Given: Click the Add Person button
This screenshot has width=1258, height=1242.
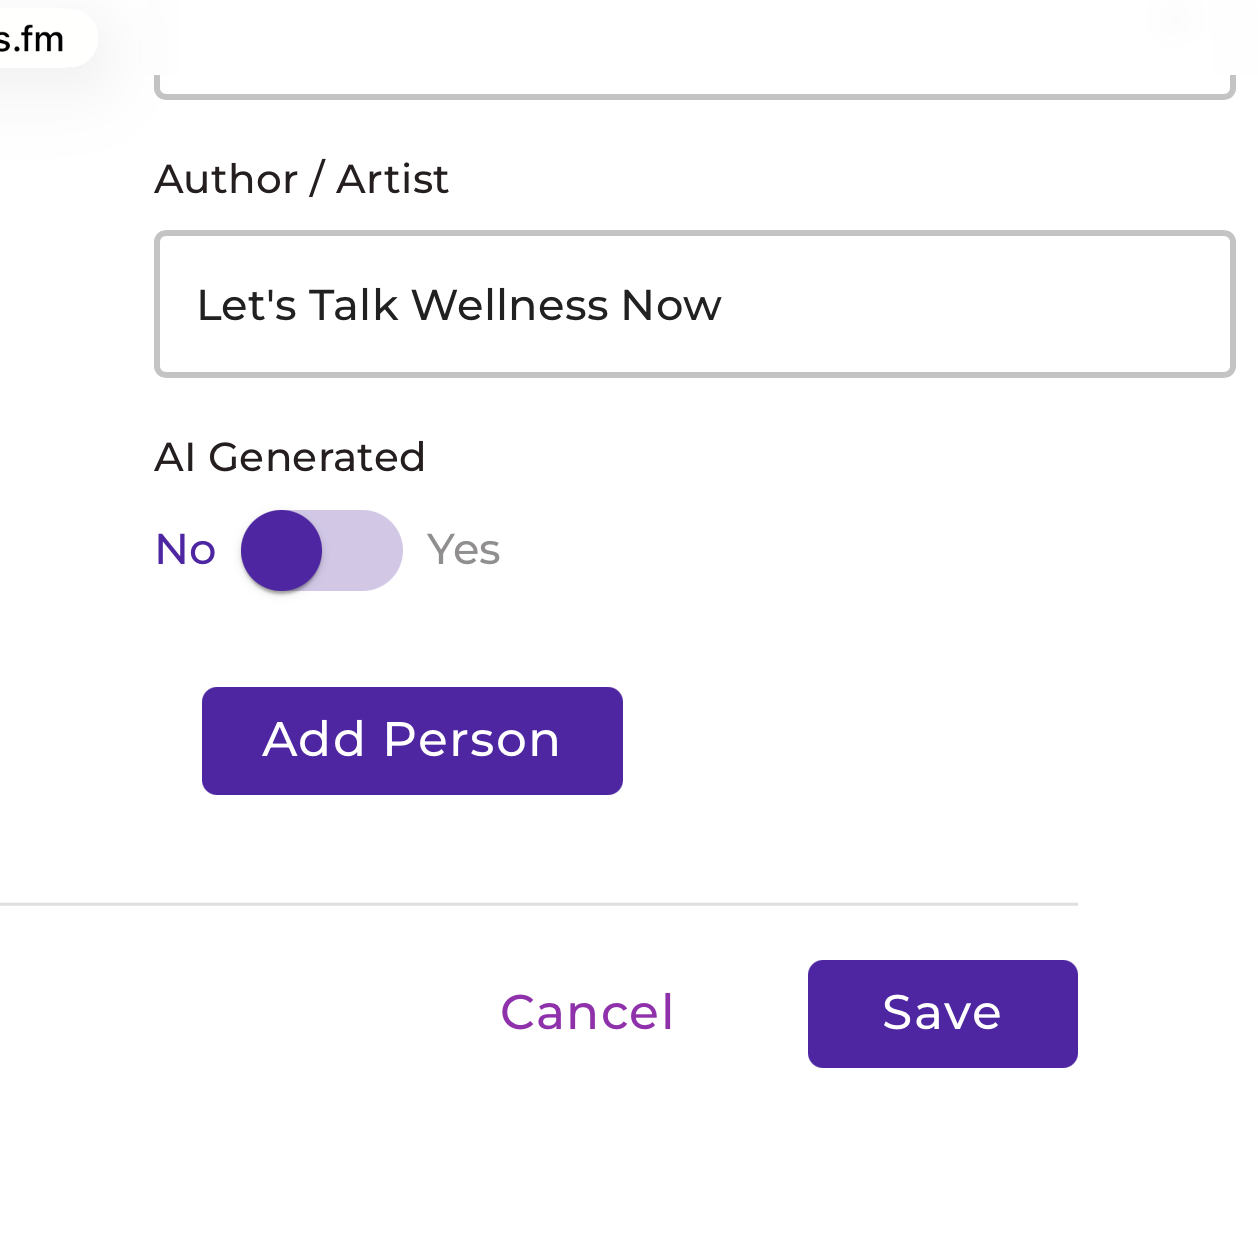Looking at the screenshot, I should click(x=411, y=740).
